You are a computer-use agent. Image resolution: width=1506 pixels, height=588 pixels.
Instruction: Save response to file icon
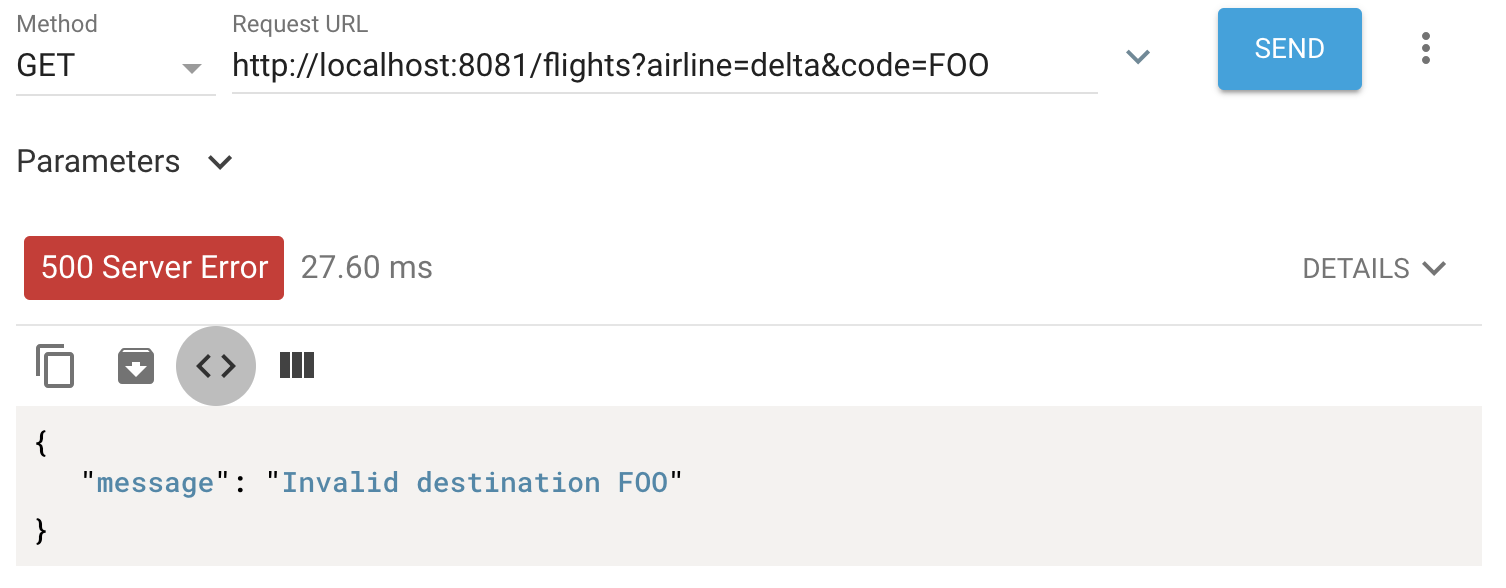point(136,366)
